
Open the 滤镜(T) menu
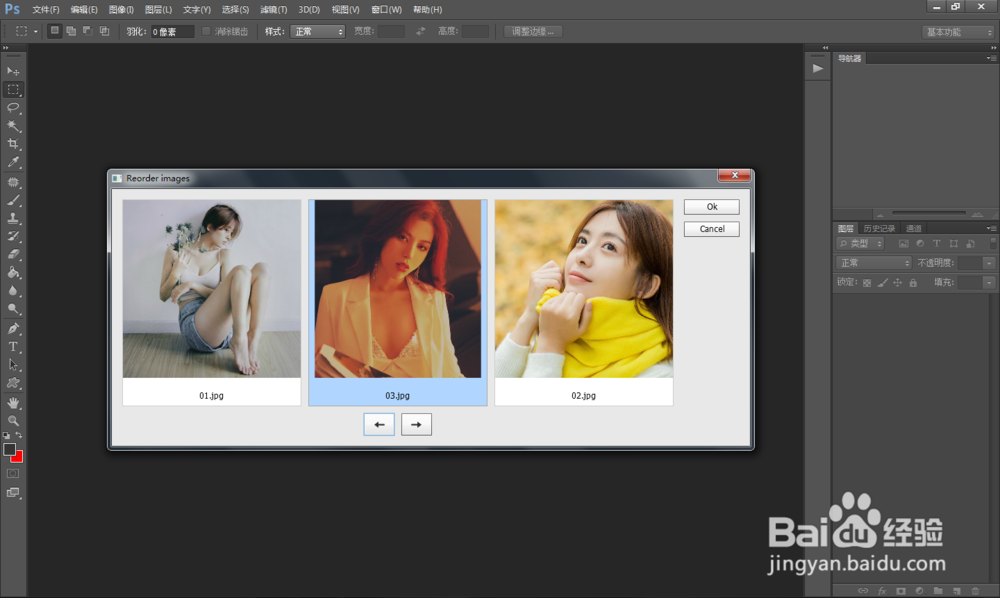[274, 10]
